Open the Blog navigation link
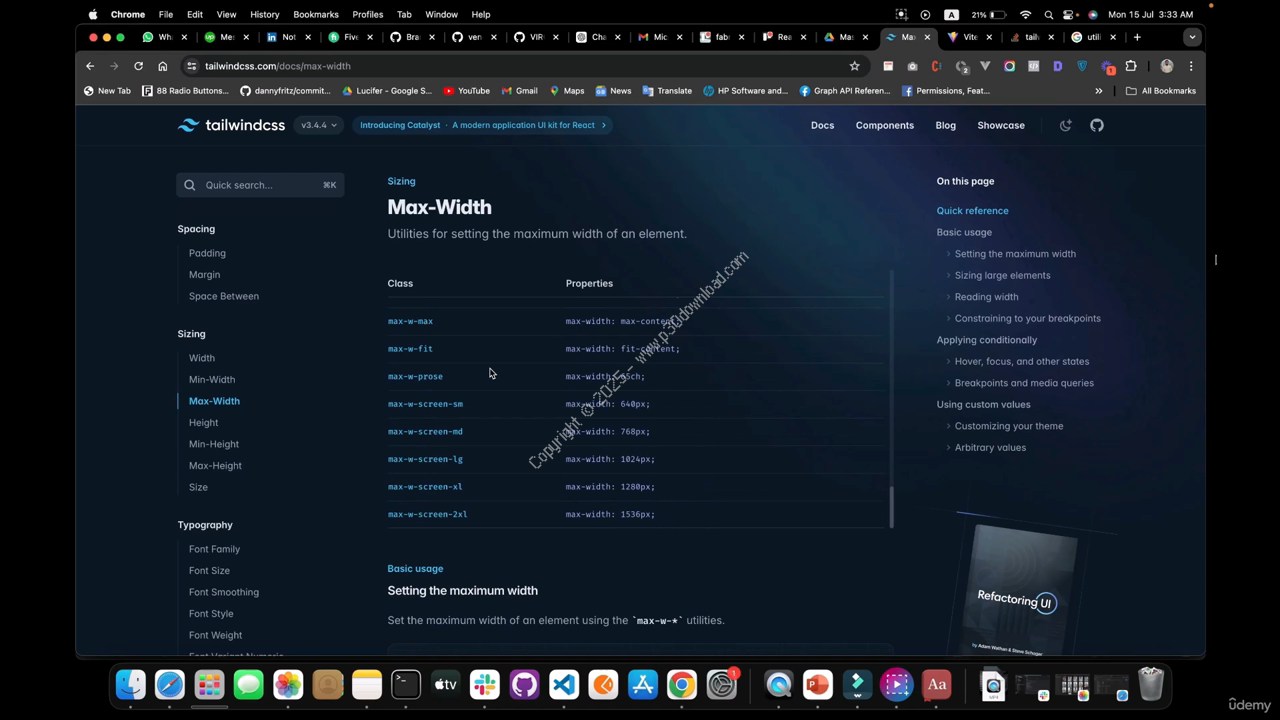This screenshot has width=1280, height=720. click(945, 125)
